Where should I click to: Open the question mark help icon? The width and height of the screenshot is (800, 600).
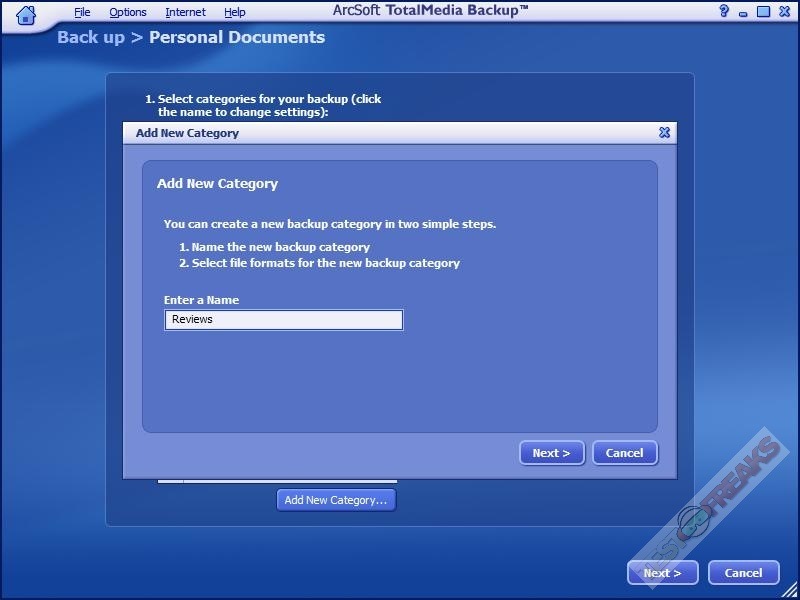point(724,12)
